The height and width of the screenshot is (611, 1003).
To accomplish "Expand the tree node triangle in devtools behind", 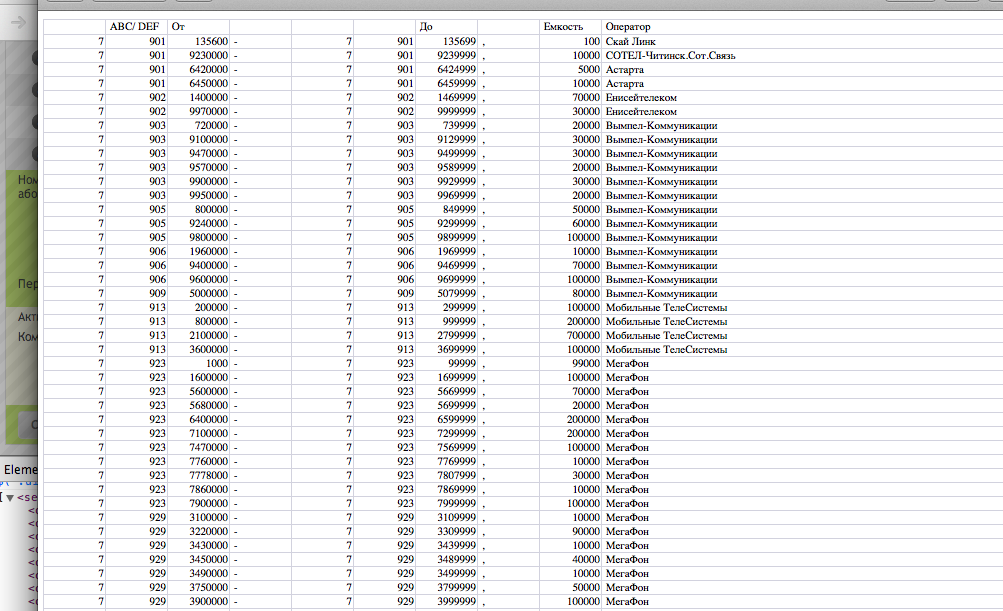I will 10,498.
